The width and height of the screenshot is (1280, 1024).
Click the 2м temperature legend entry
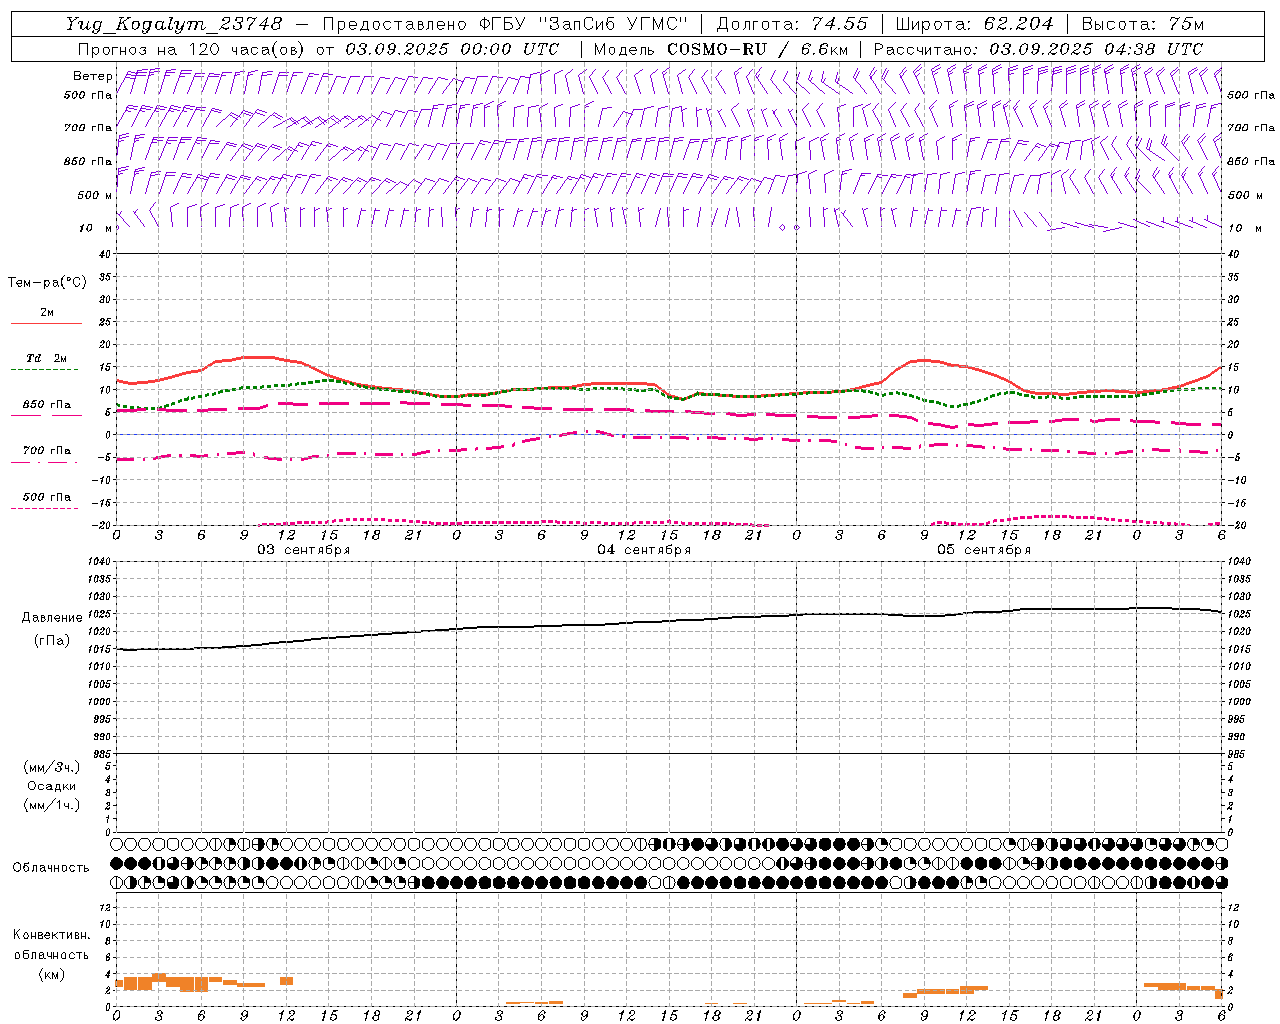46,313
